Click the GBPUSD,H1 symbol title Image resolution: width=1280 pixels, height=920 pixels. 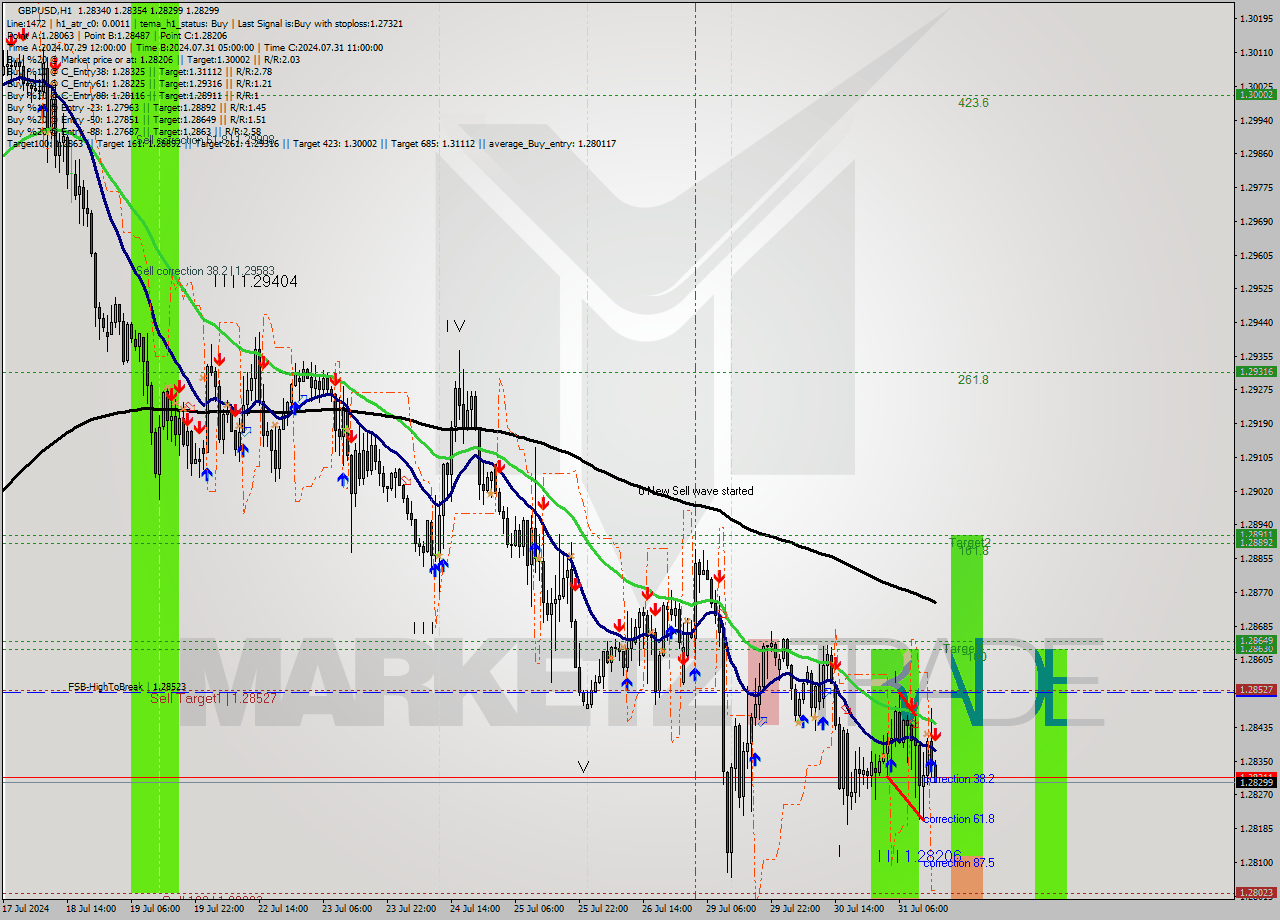coord(43,9)
